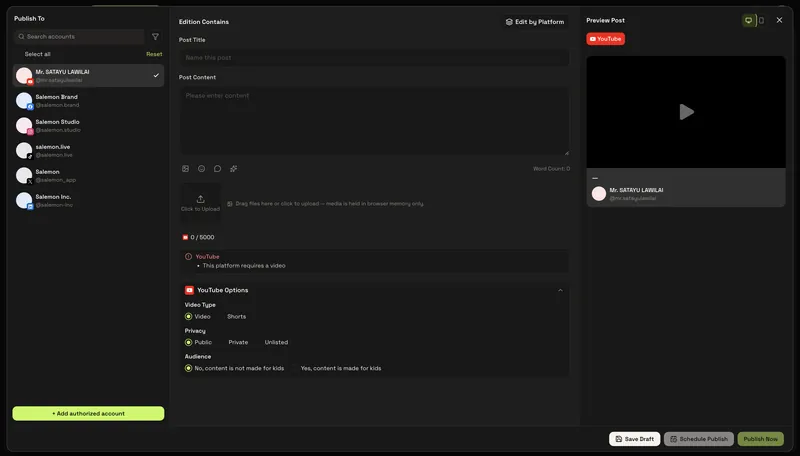800x456 pixels.
Task: Click the YouTube preview tab
Action: coord(606,39)
